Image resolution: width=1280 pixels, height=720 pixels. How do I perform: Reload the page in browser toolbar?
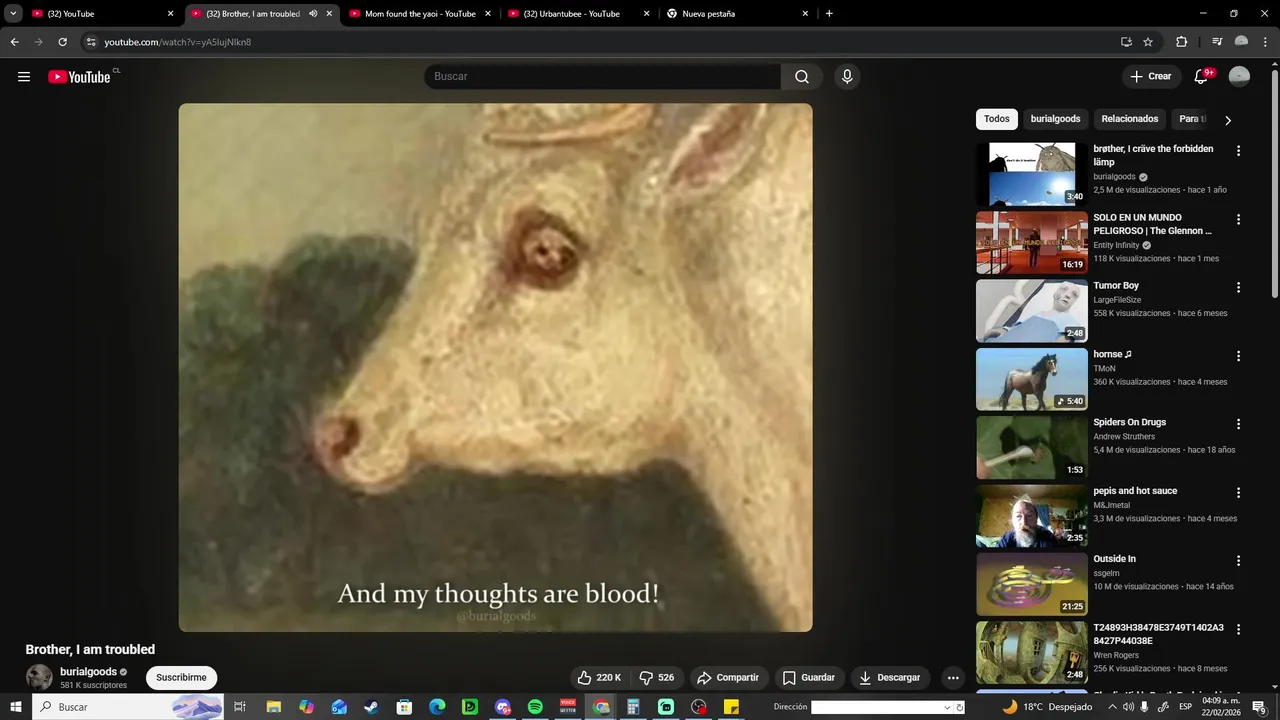[x=62, y=42]
